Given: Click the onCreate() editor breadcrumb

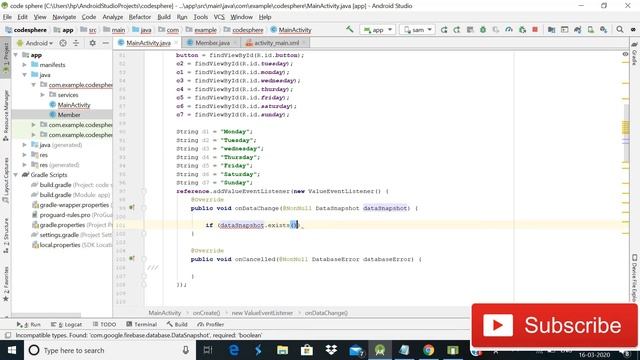Looking at the screenshot, I should point(207,313).
